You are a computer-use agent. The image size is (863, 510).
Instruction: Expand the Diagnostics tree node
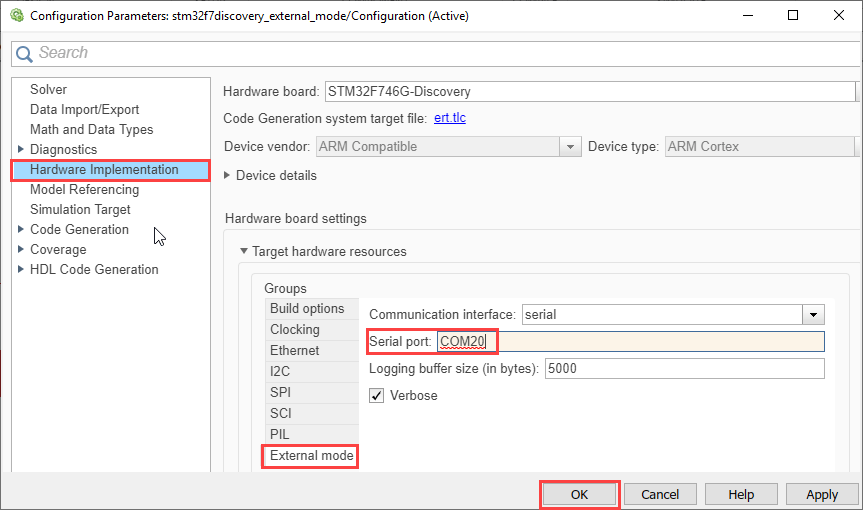click(20, 150)
